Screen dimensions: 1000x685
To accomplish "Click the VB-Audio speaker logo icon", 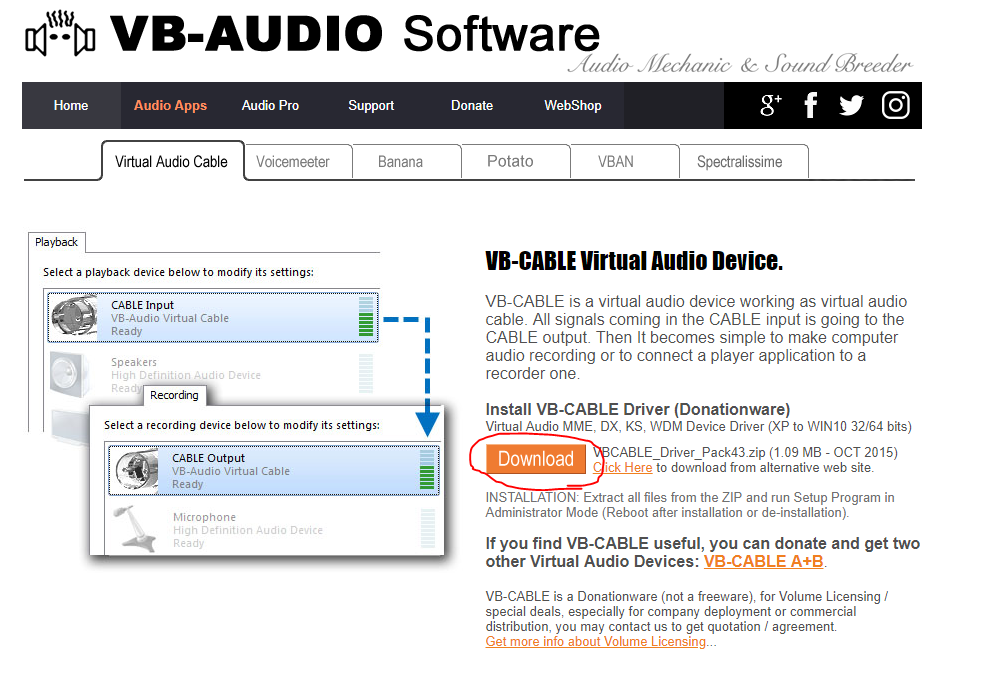I will [x=60, y=34].
